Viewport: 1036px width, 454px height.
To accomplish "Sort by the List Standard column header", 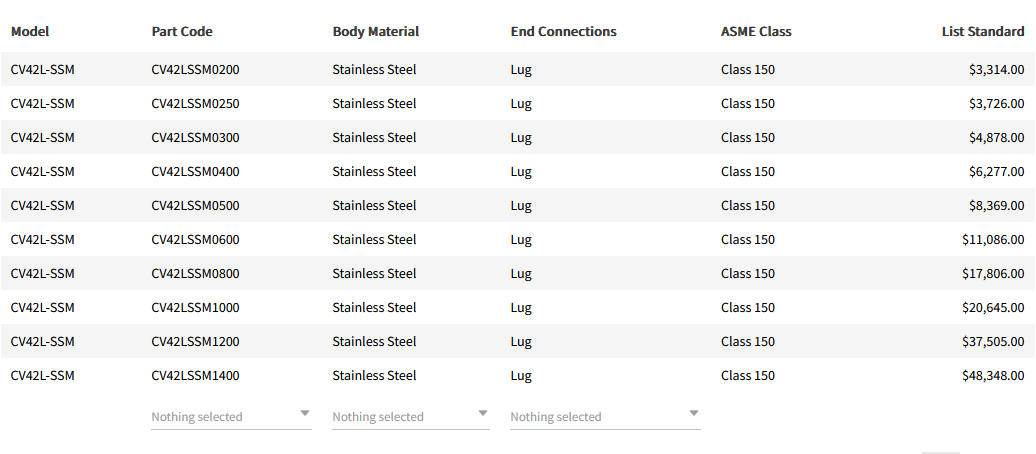I will (x=982, y=31).
